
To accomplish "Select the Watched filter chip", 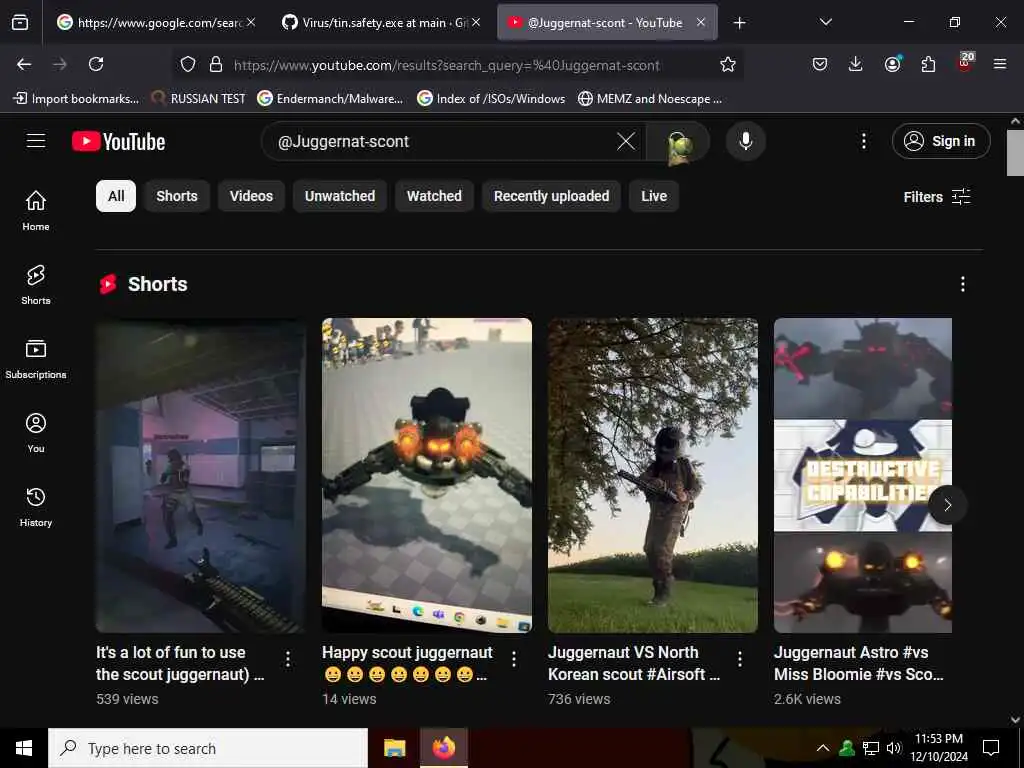I will coord(434,196).
